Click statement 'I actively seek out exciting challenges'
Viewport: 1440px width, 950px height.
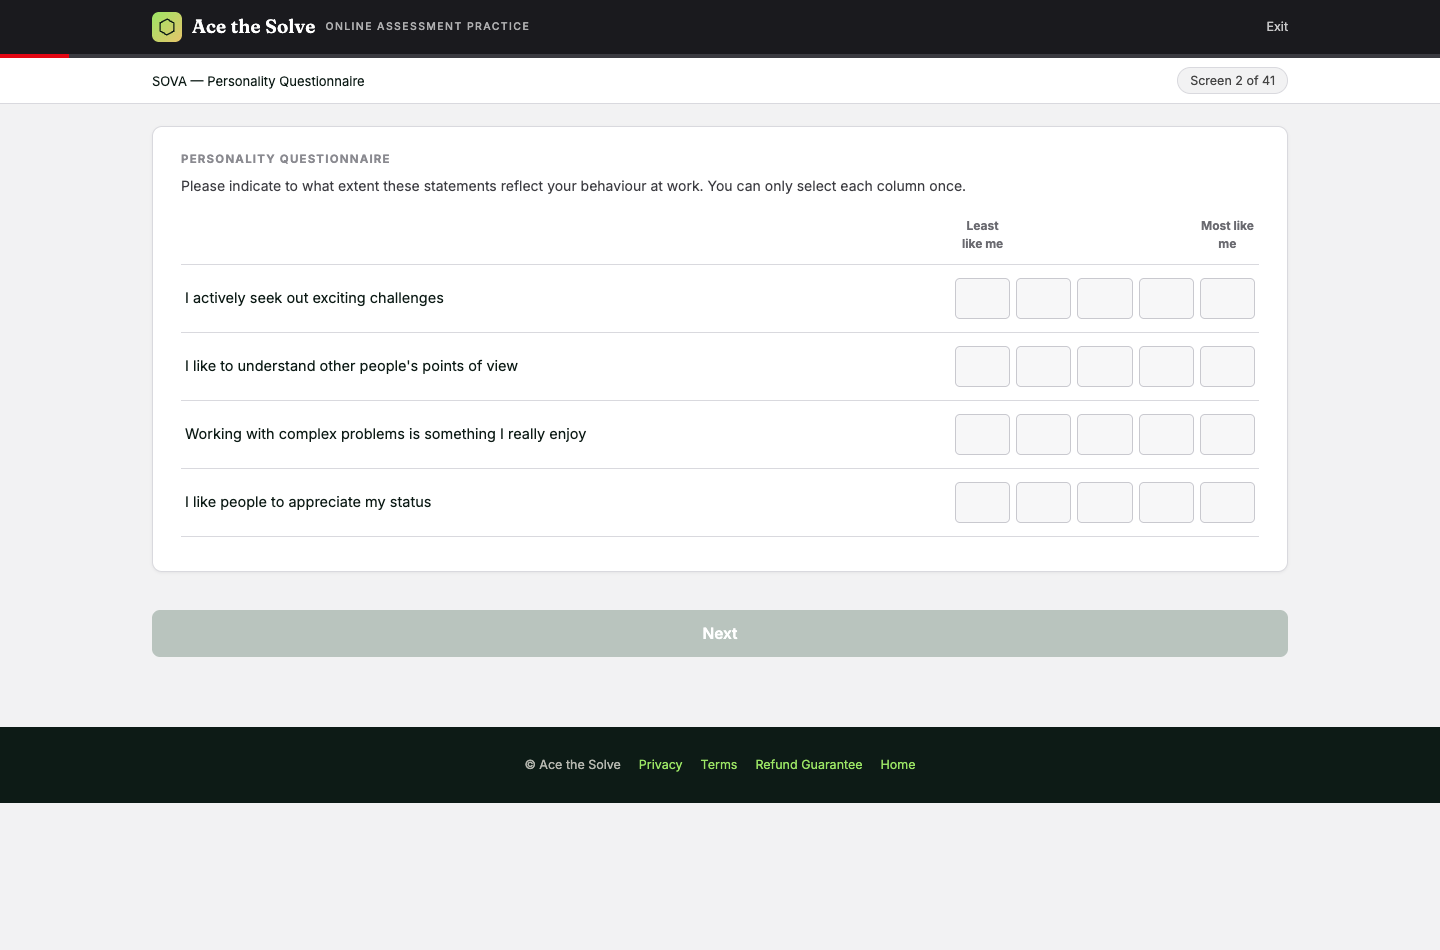click(x=314, y=298)
